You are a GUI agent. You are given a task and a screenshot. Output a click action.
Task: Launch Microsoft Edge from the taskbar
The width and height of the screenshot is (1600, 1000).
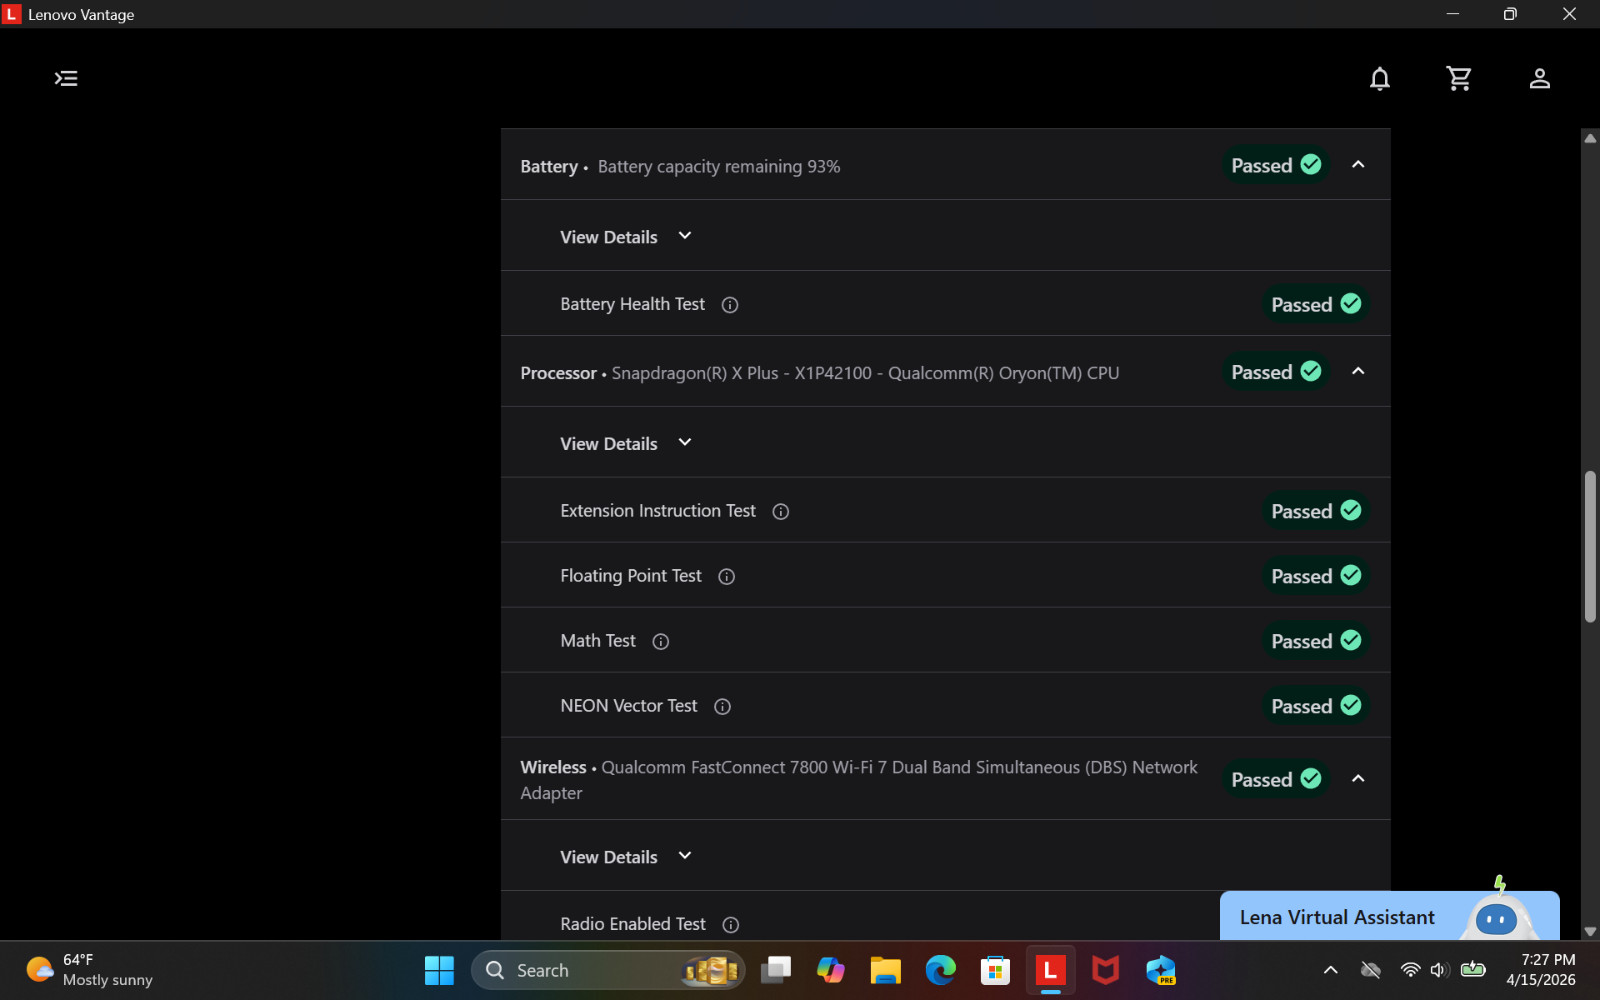tap(940, 970)
